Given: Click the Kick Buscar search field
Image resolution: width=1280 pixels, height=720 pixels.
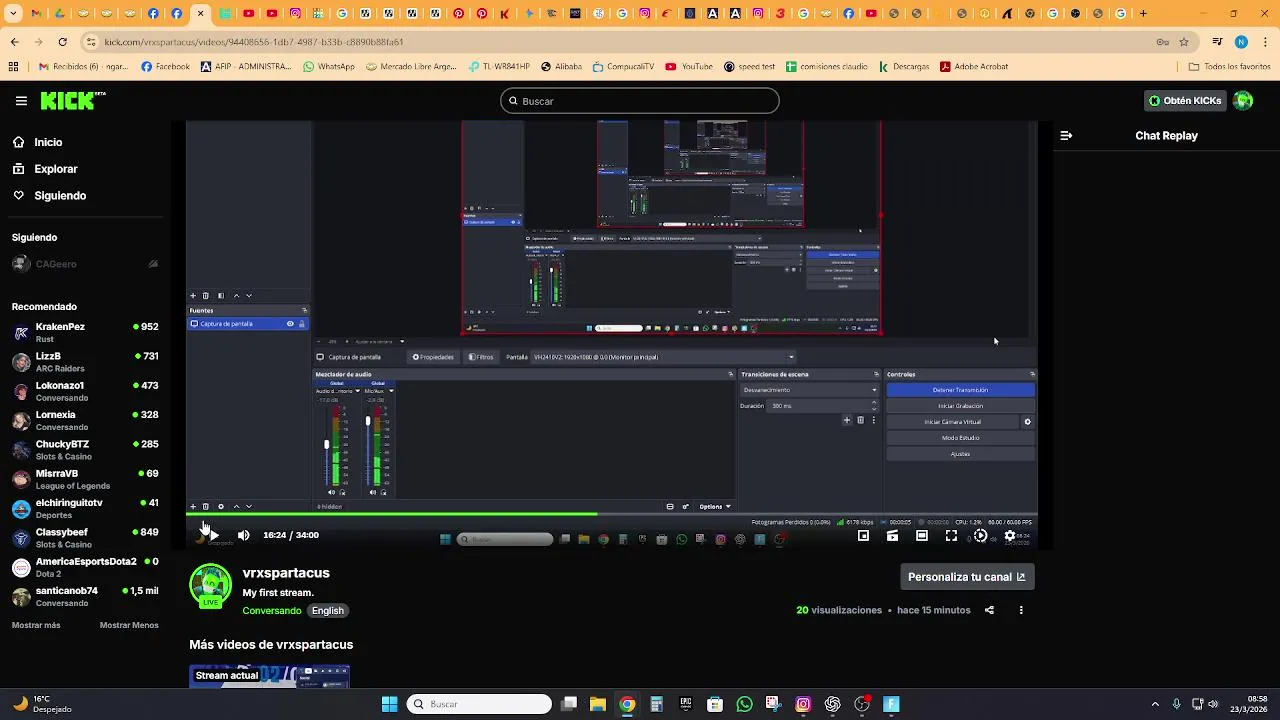Looking at the screenshot, I should [640, 101].
